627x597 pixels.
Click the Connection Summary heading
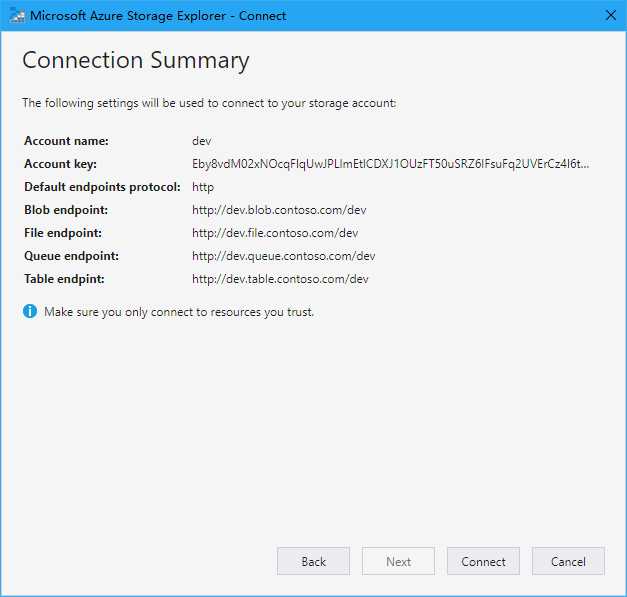[136, 61]
